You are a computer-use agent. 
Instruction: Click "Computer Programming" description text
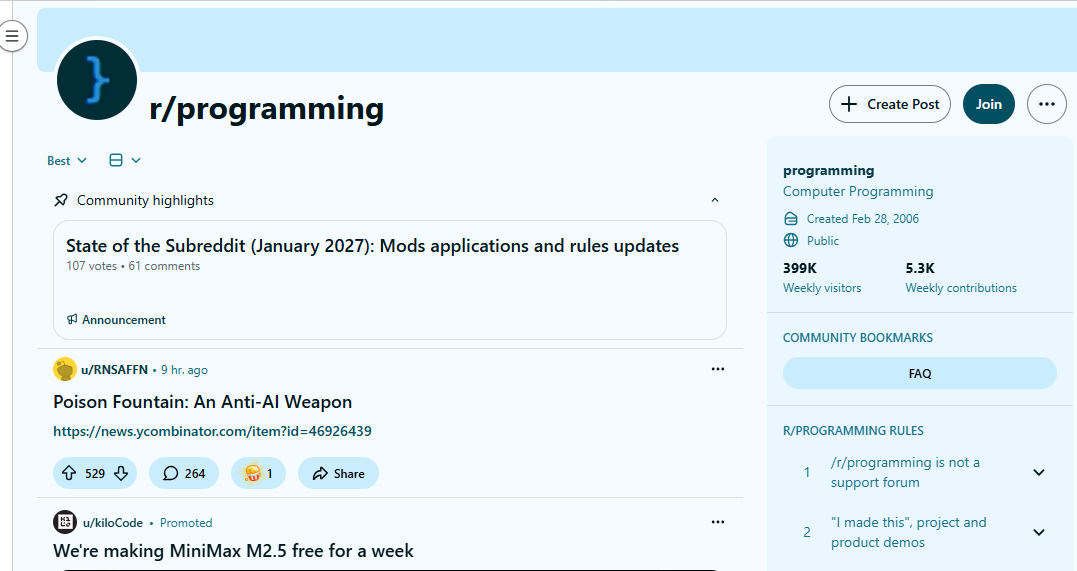coord(858,192)
